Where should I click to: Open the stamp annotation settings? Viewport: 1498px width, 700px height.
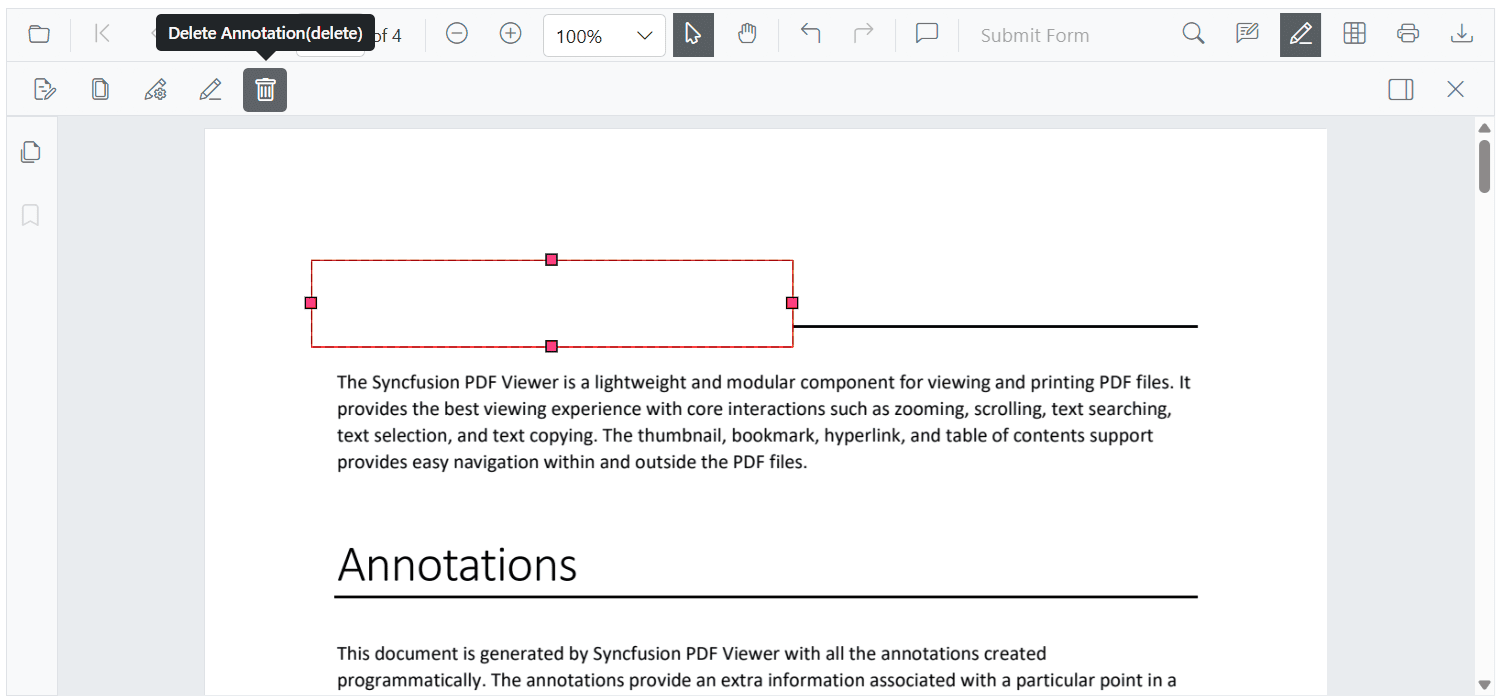[155, 89]
